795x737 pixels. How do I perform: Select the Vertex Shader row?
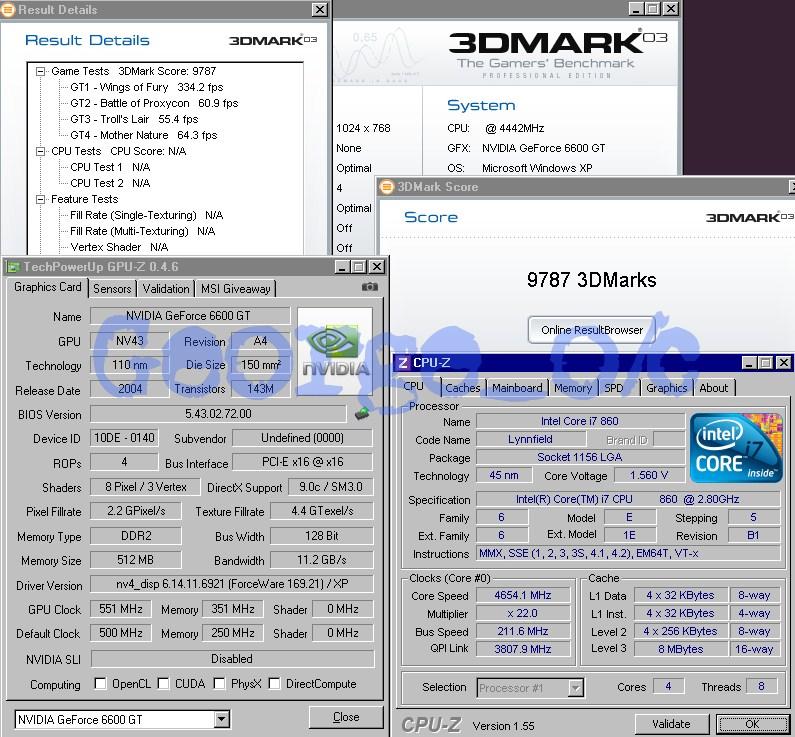pyautogui.click(x=119, y=247)
